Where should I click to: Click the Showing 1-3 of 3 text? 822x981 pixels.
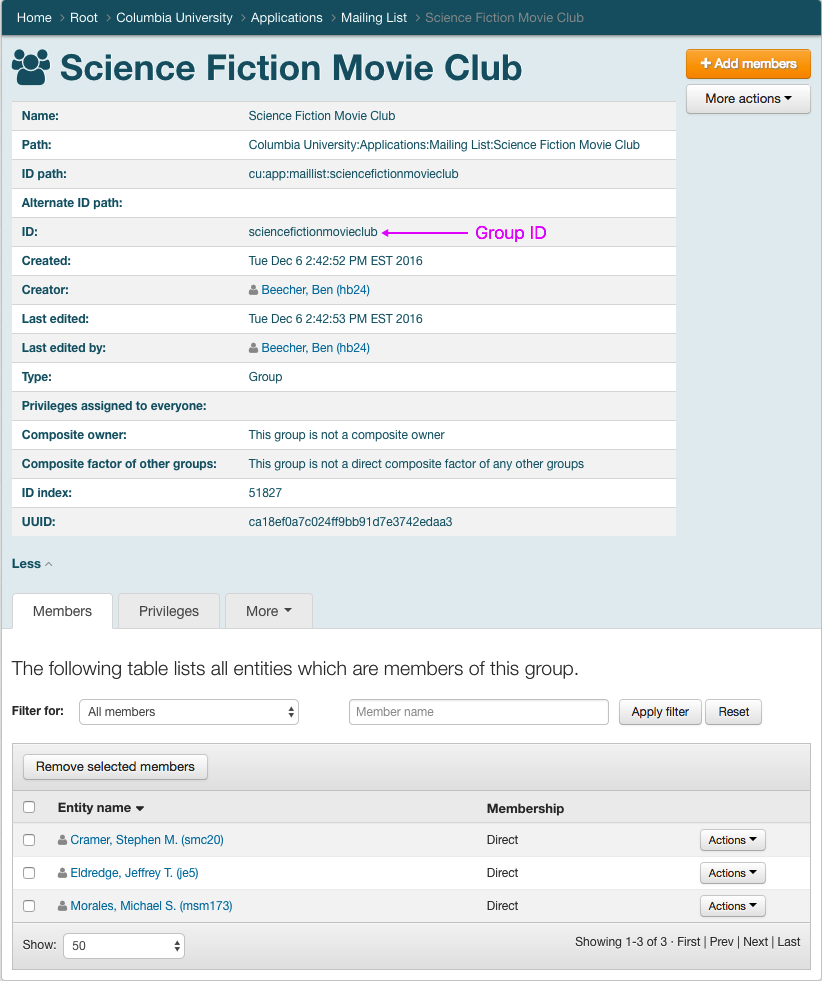point(621,942)
